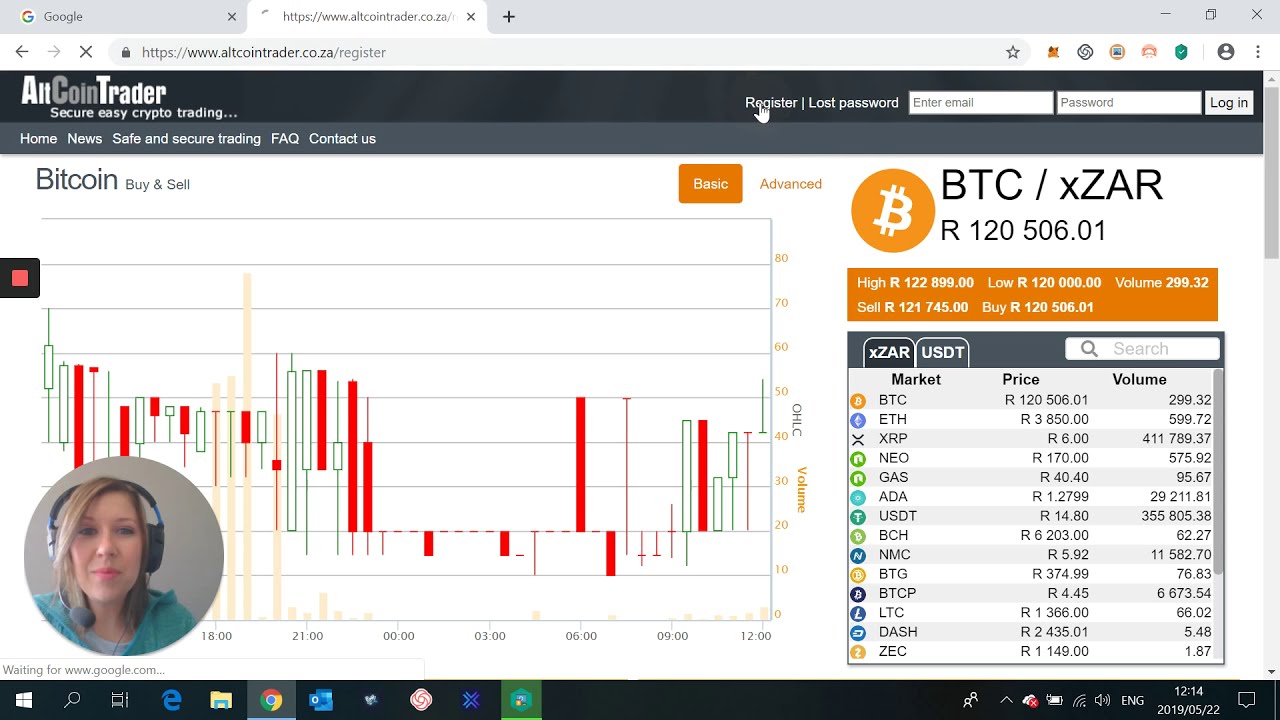Focus the Password field
Screen dimensions: 1280x720
1128,103
